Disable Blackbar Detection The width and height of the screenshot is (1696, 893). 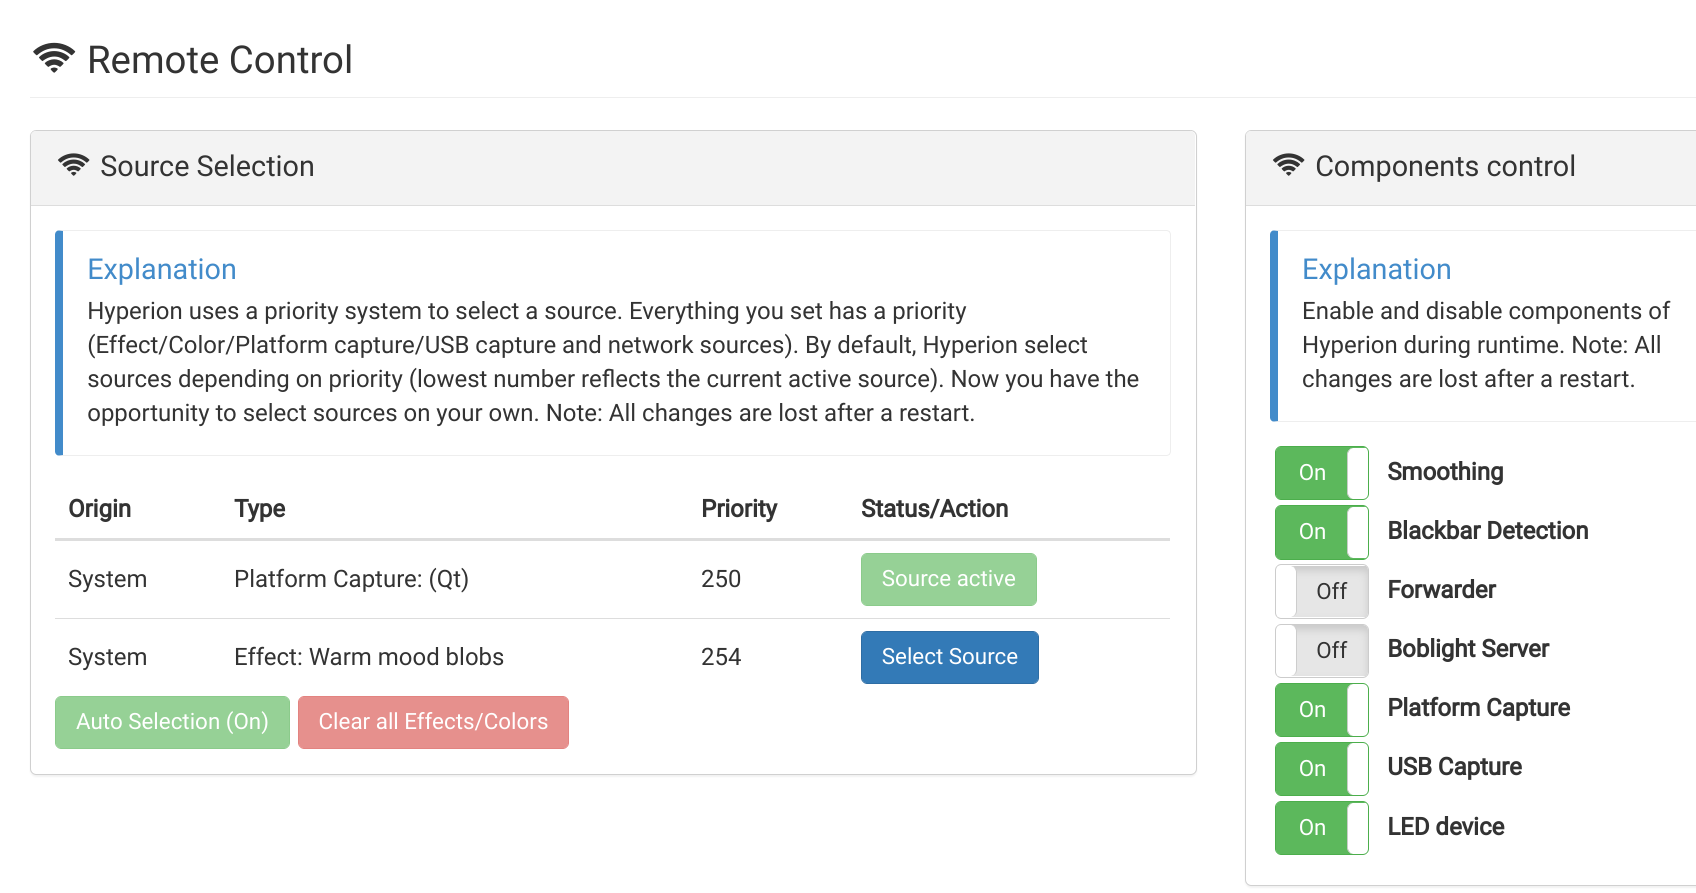pyautogui.click(x=1321, y=531)
